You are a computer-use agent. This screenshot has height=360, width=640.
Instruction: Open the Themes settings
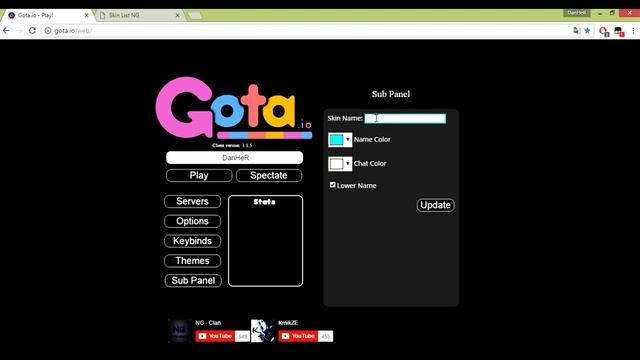(193, 260)
